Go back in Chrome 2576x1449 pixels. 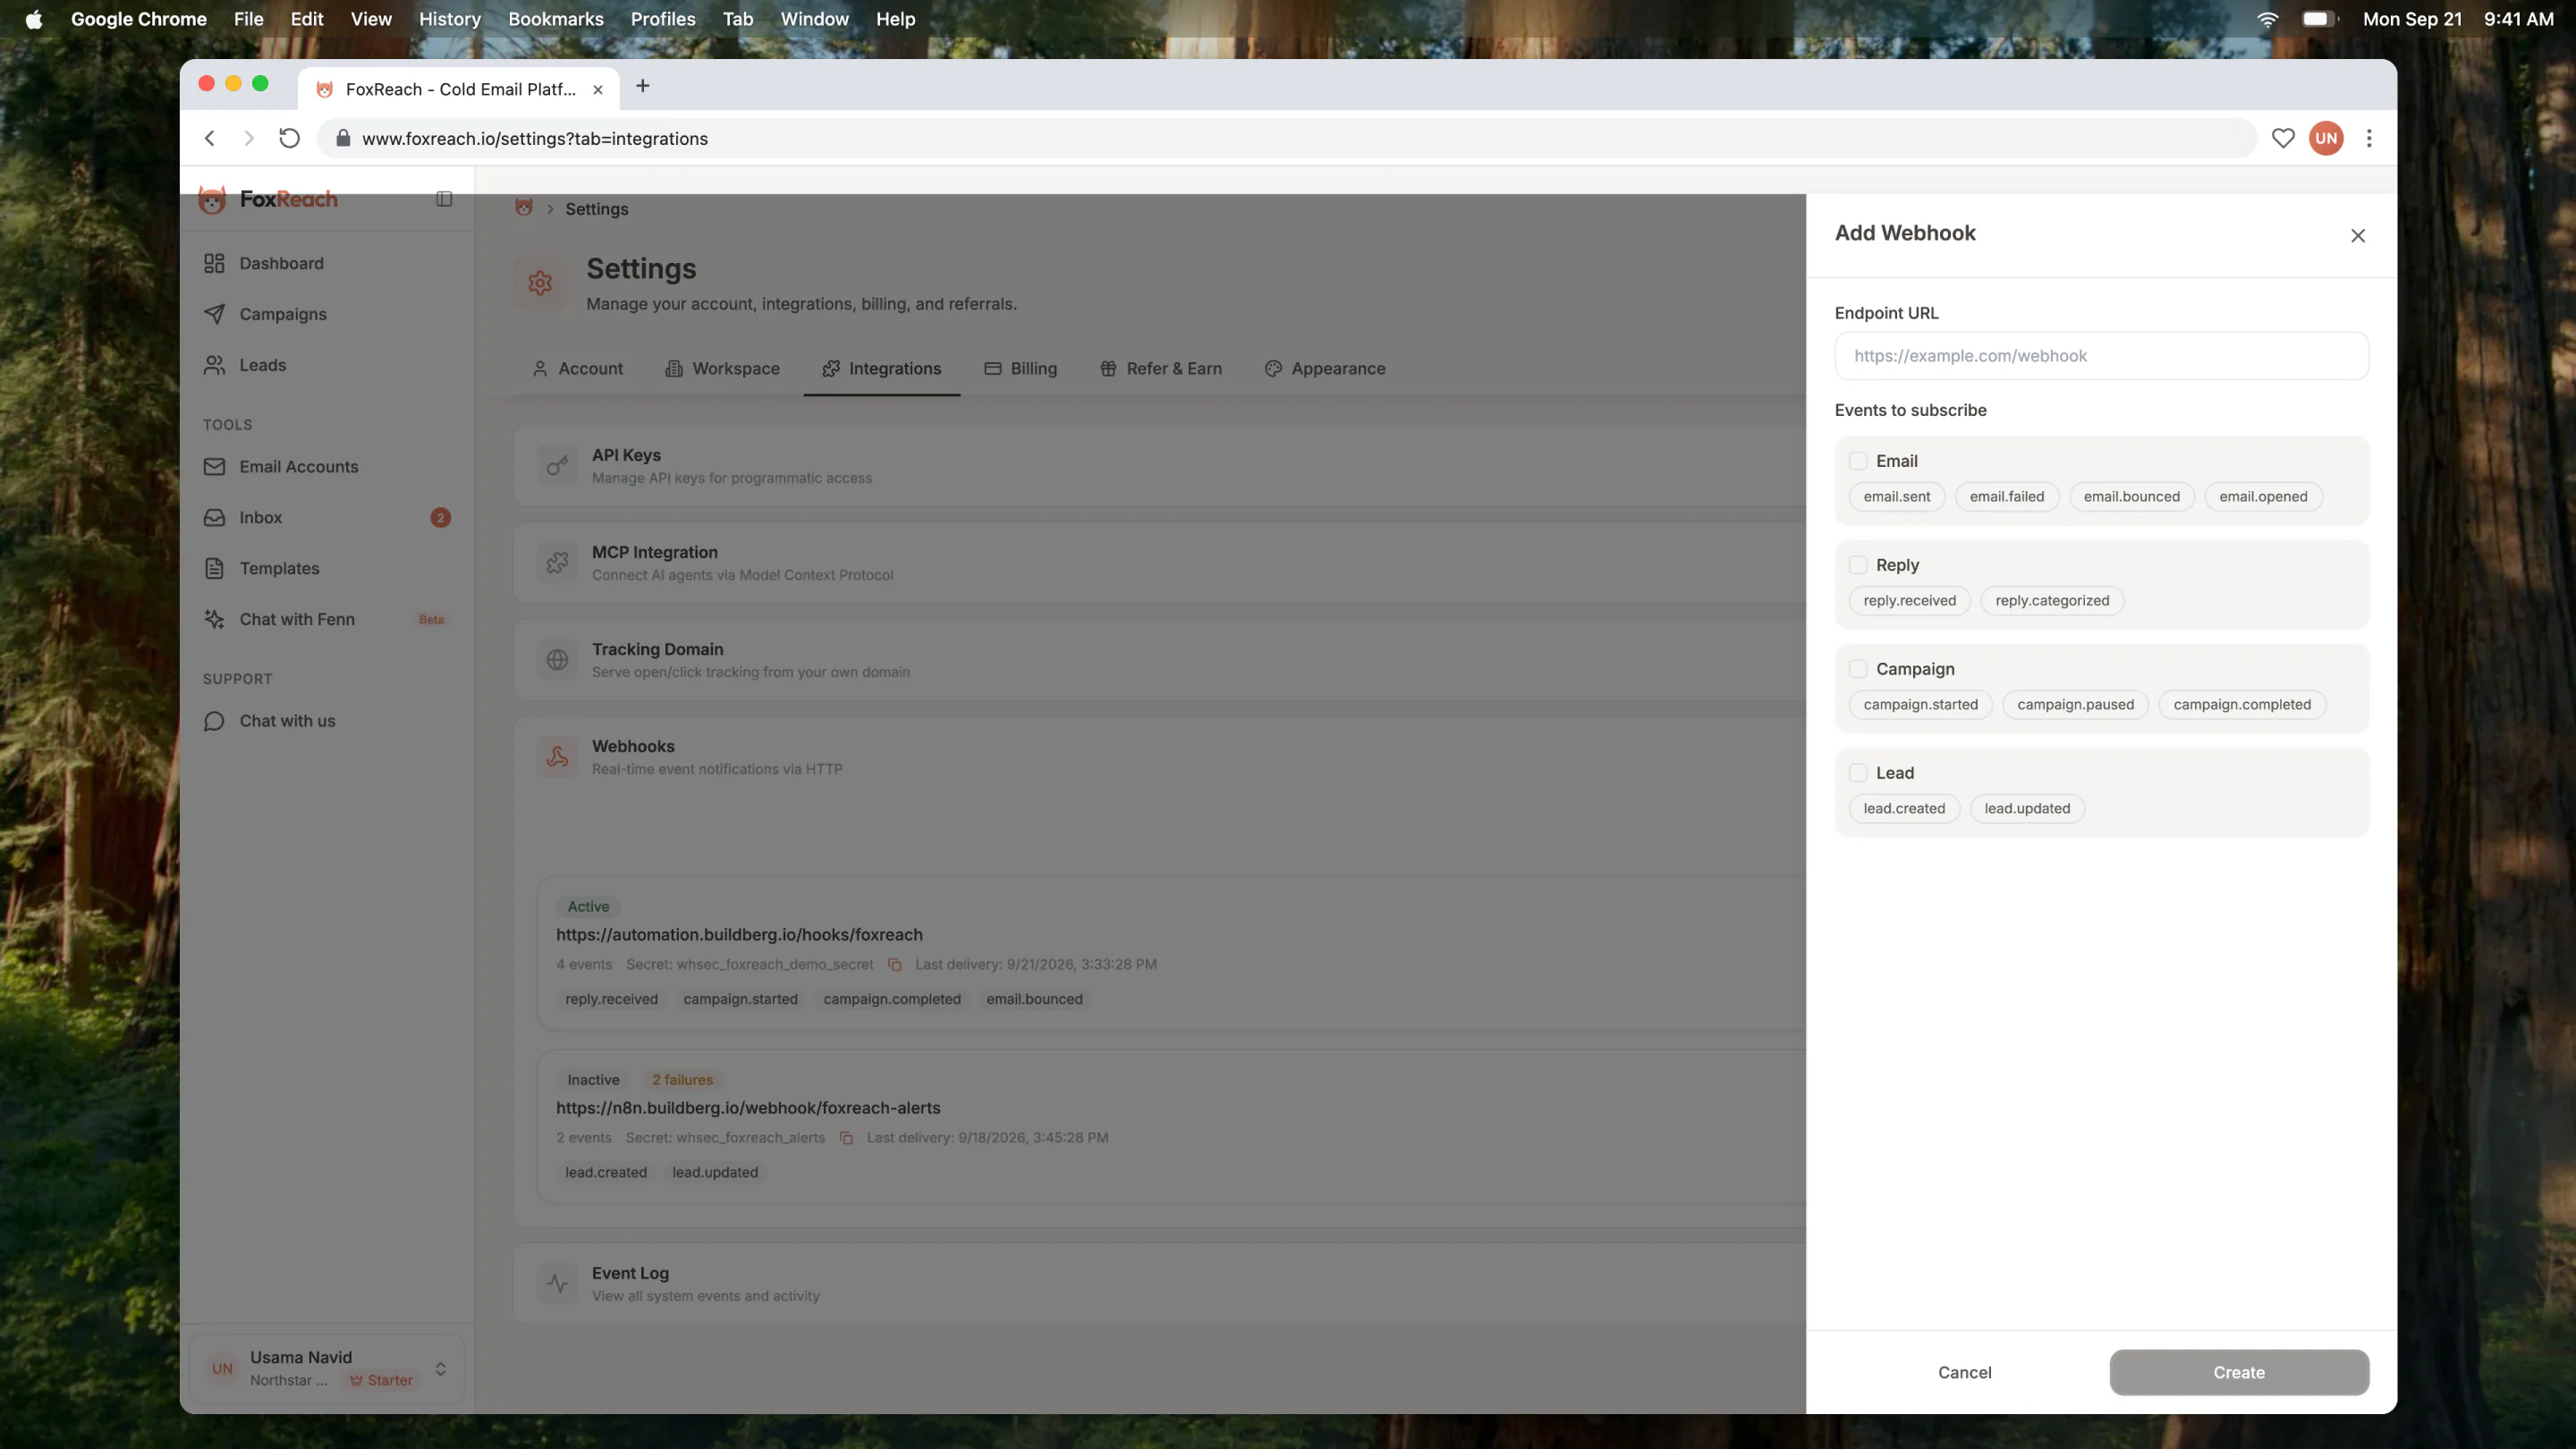[x=209, y=138]
